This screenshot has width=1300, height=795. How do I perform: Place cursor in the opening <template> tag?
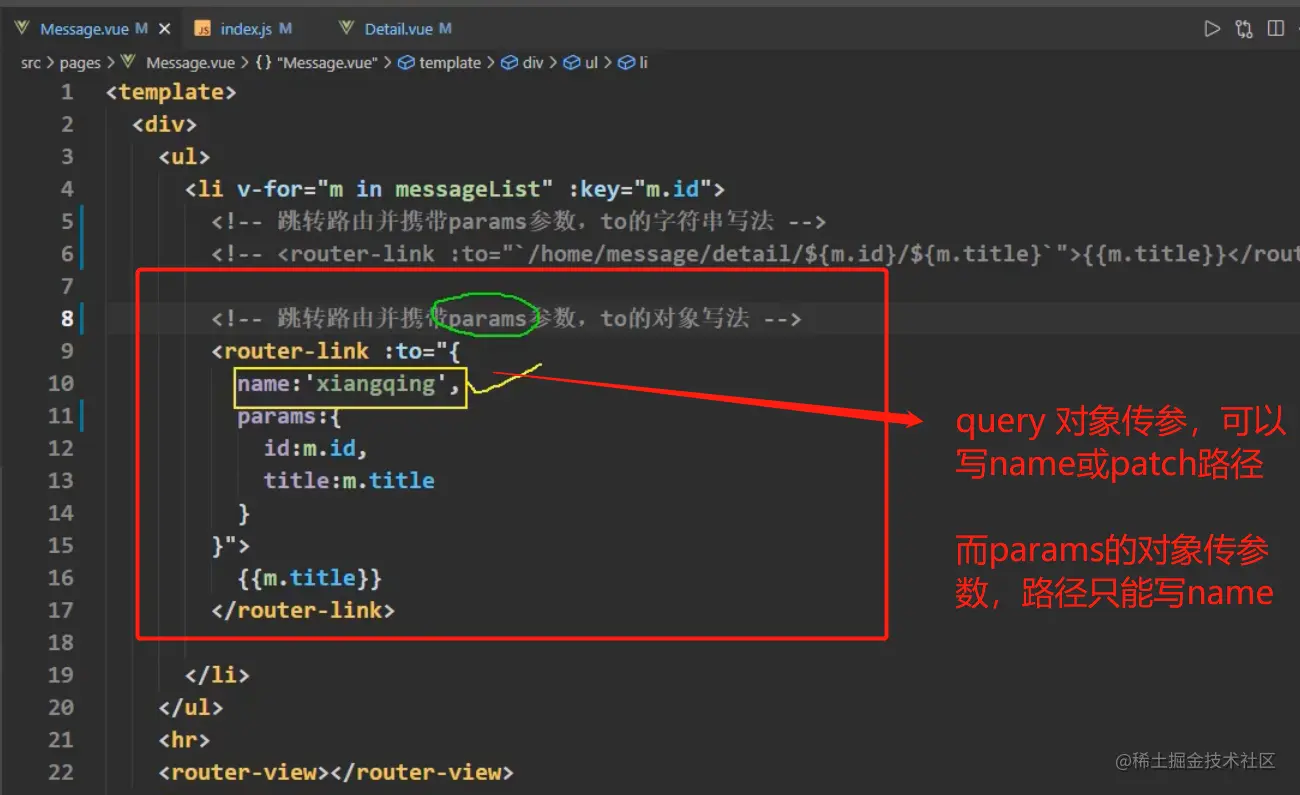(x=171, y=92)
